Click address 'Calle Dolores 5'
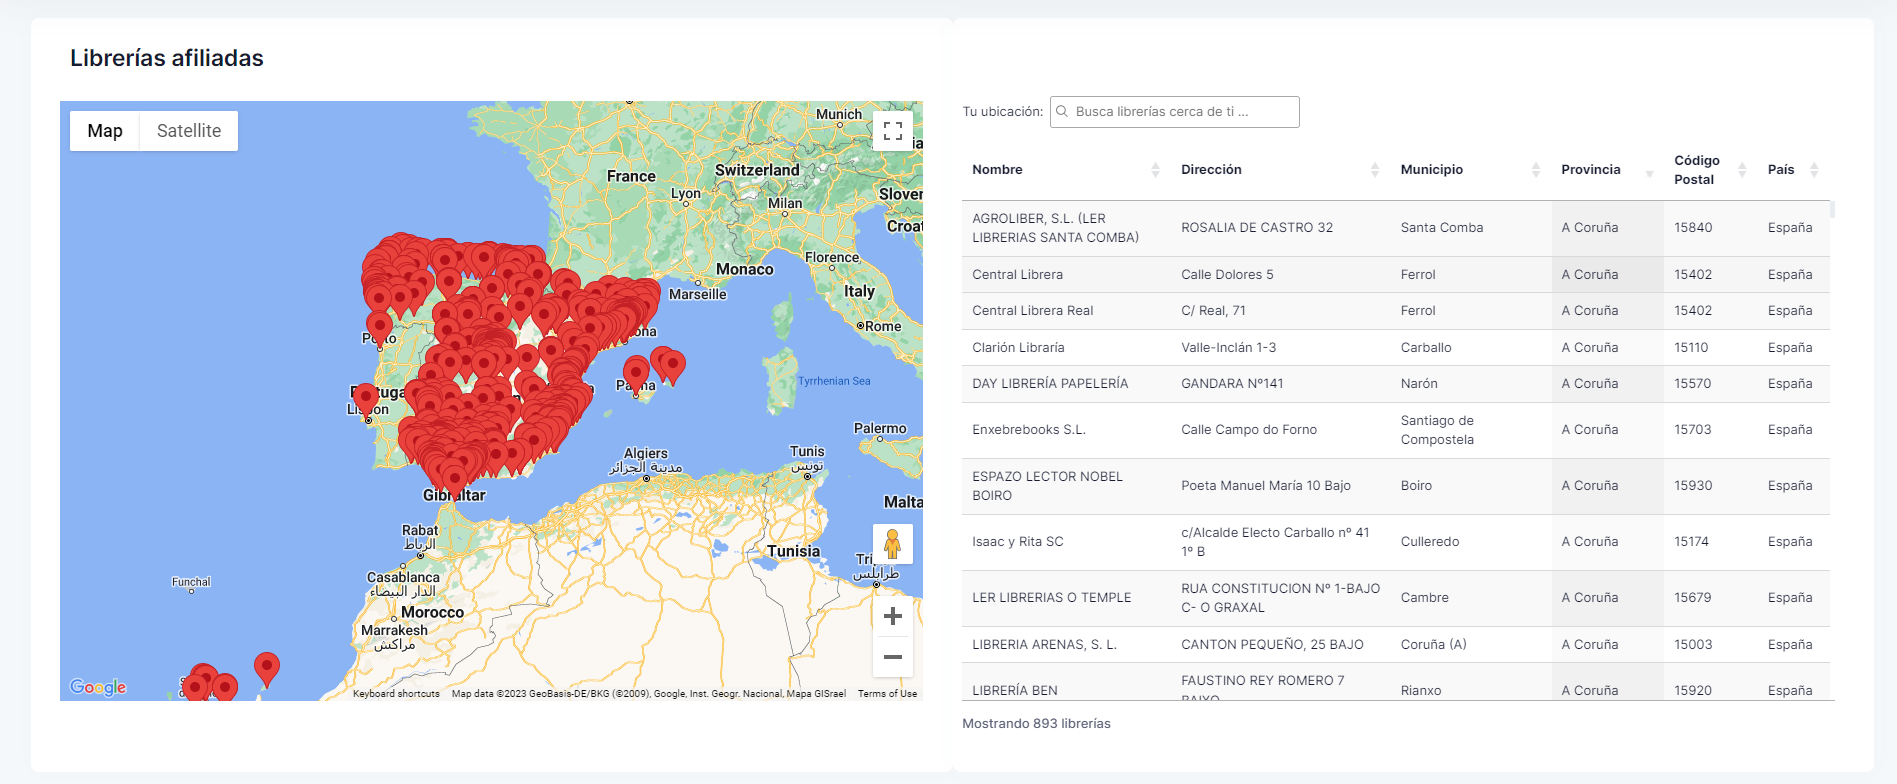This screenshot has height=784, width=1897. pos(1227,275)
